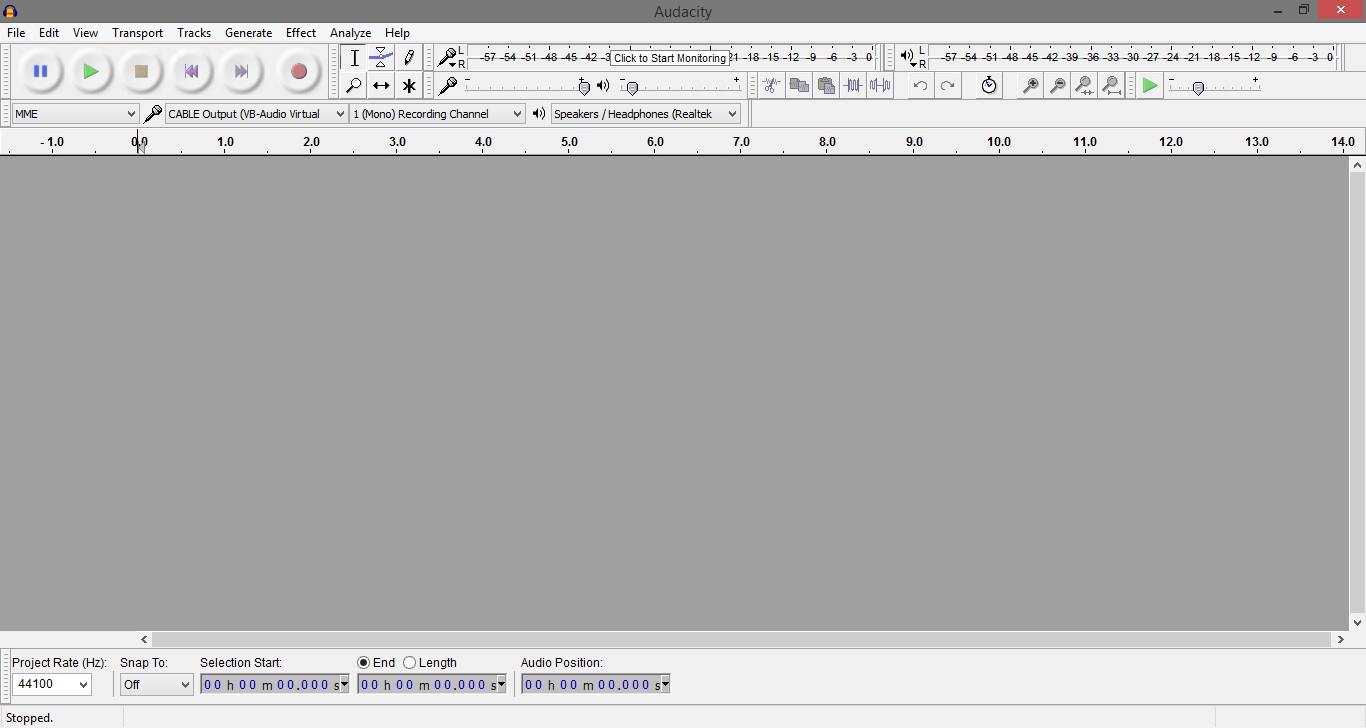
Task: Open the Edit menu
Action: 49,33
